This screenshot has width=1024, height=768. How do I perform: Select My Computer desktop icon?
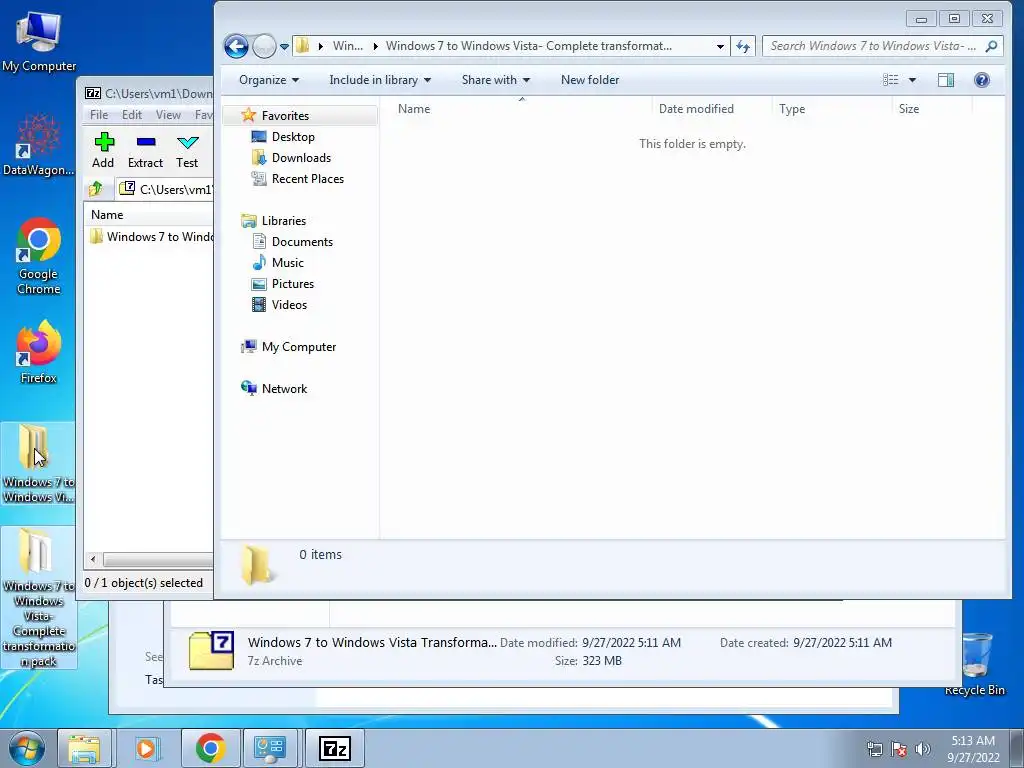click(x=39, y=42)
